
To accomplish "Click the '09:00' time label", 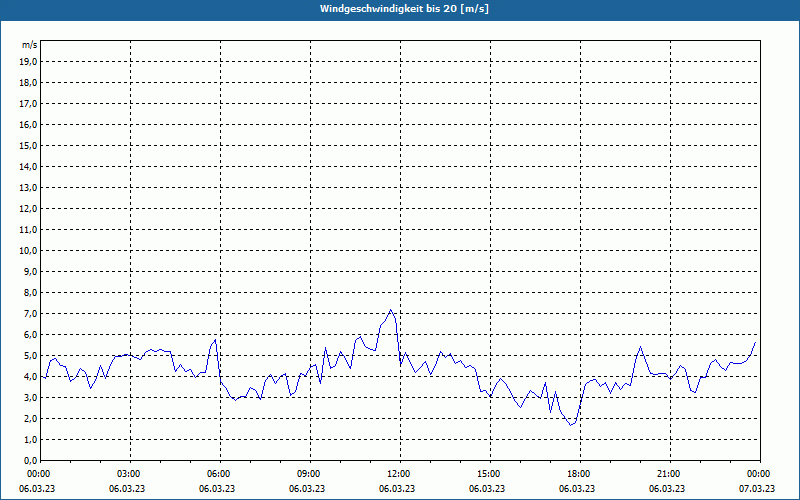I will (x=308, y=474).
